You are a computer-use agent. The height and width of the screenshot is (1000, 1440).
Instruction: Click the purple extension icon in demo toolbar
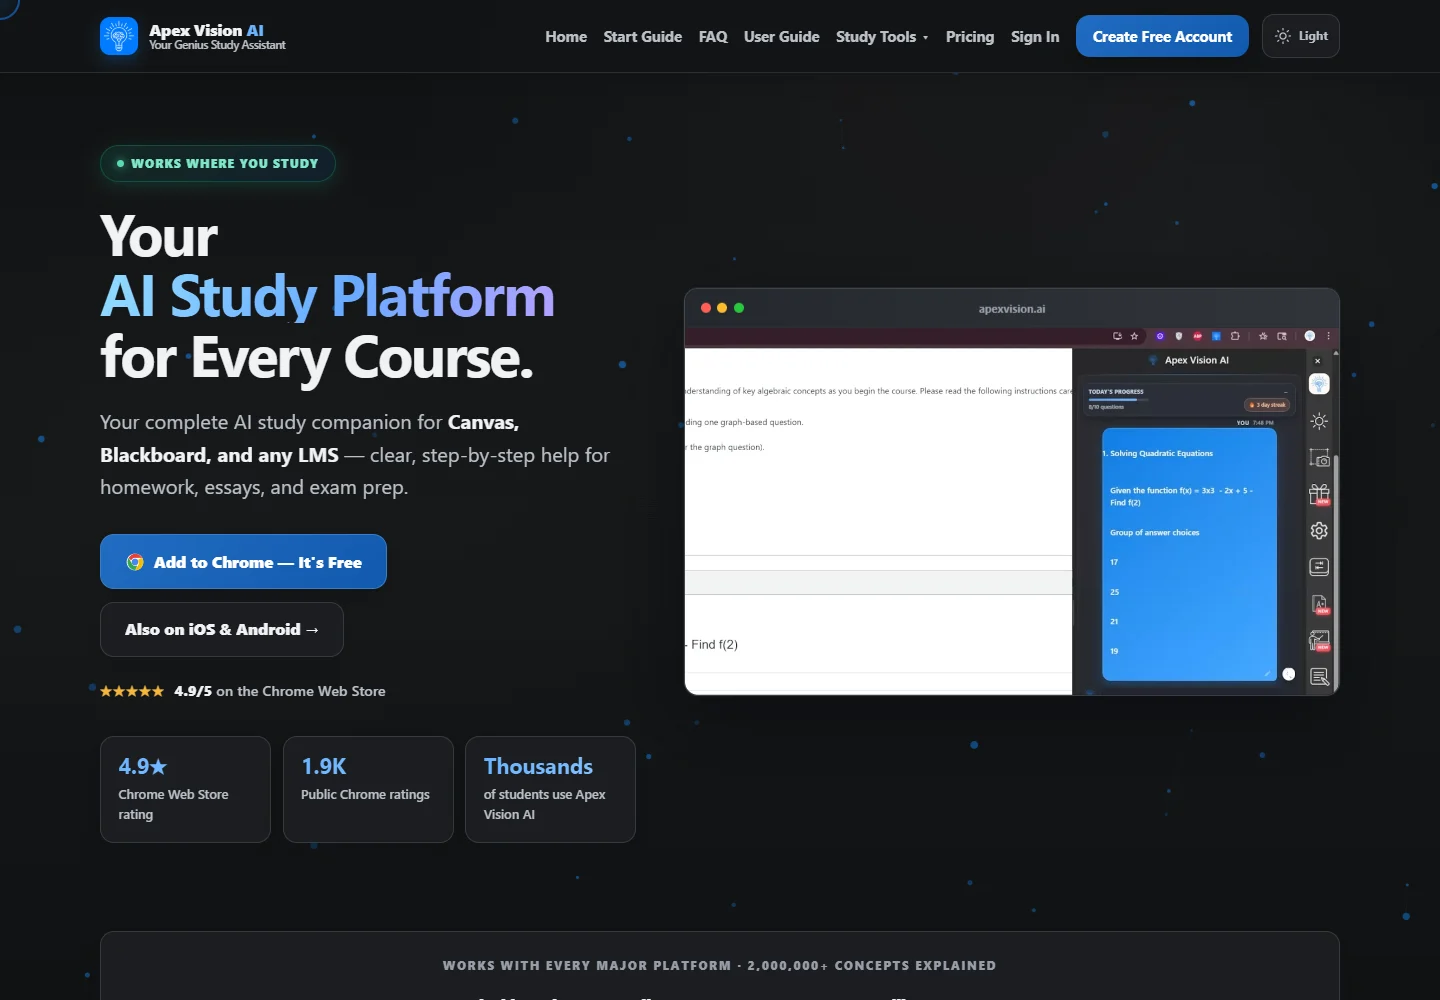pyautogui.click(x=1160, y=336)
